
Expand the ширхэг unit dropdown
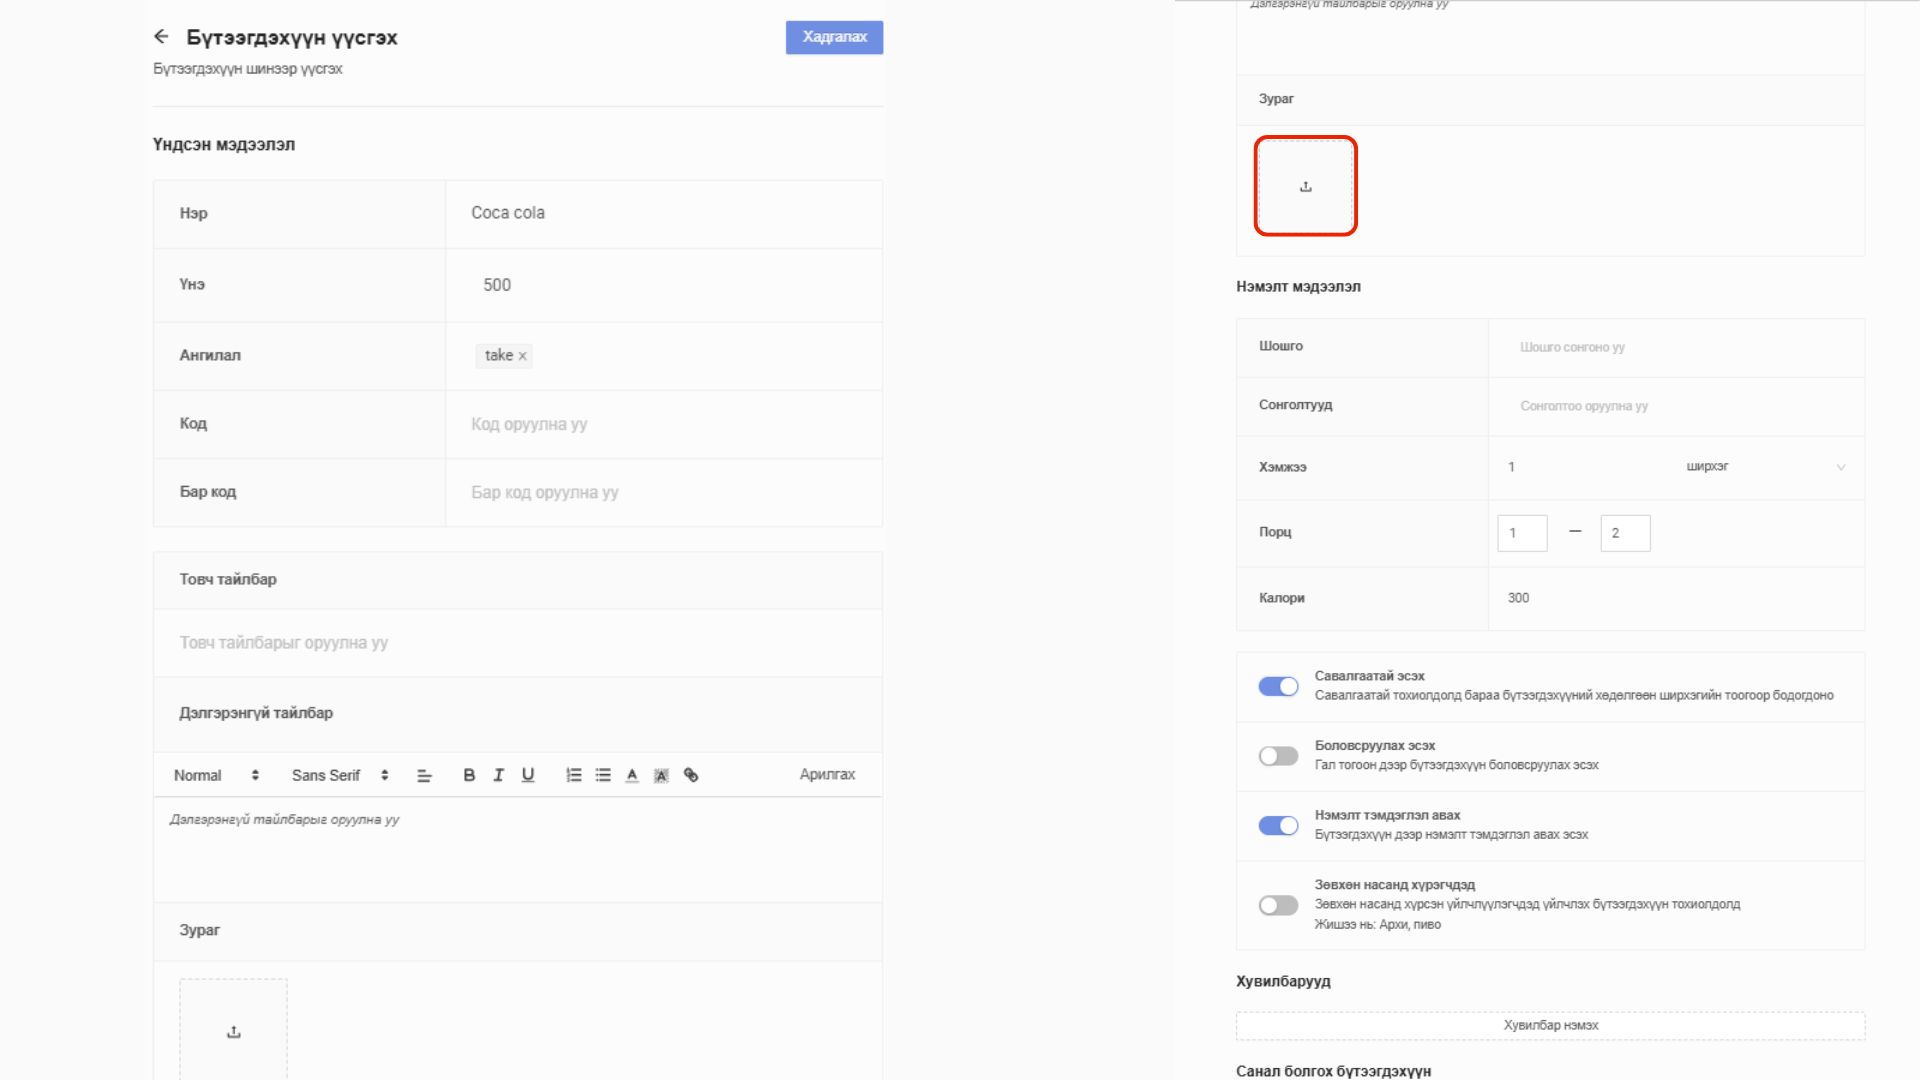point(1765,467)
